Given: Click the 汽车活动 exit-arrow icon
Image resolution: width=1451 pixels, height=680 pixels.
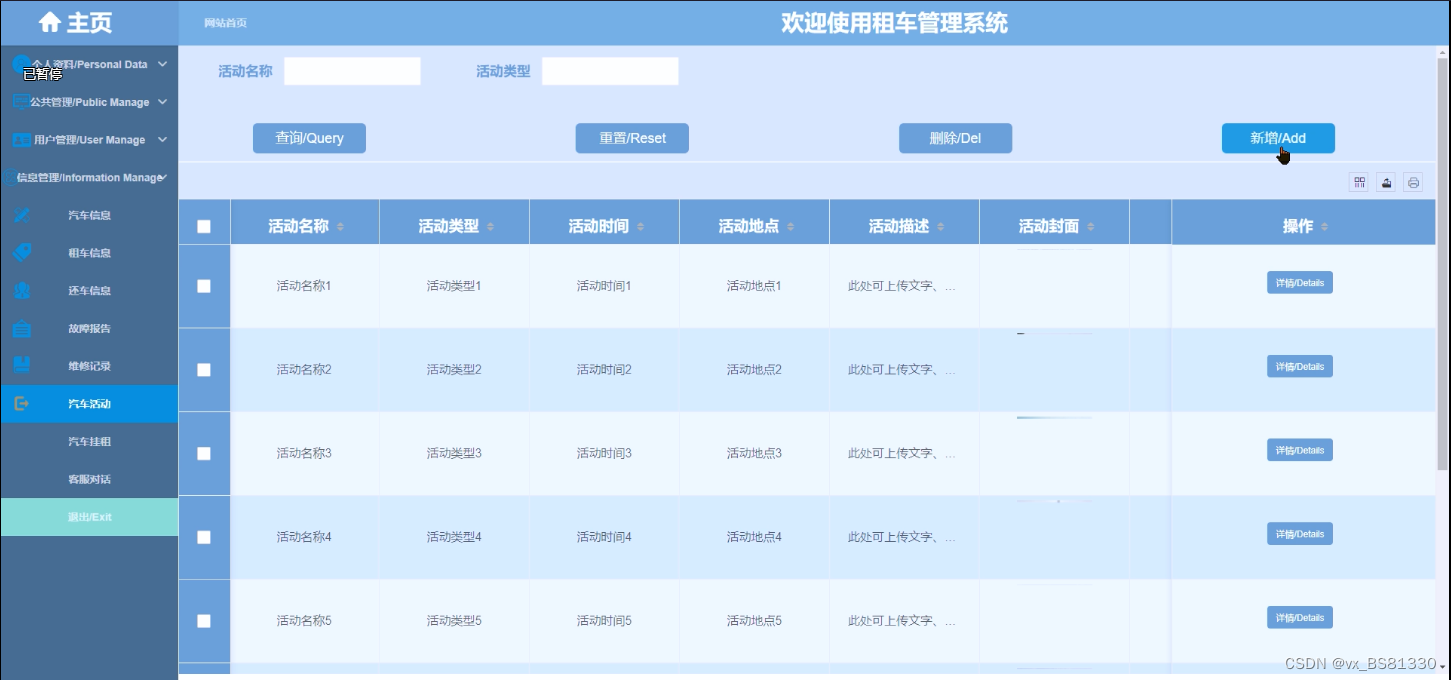Looking at the screenshot, I should point(22,404).
